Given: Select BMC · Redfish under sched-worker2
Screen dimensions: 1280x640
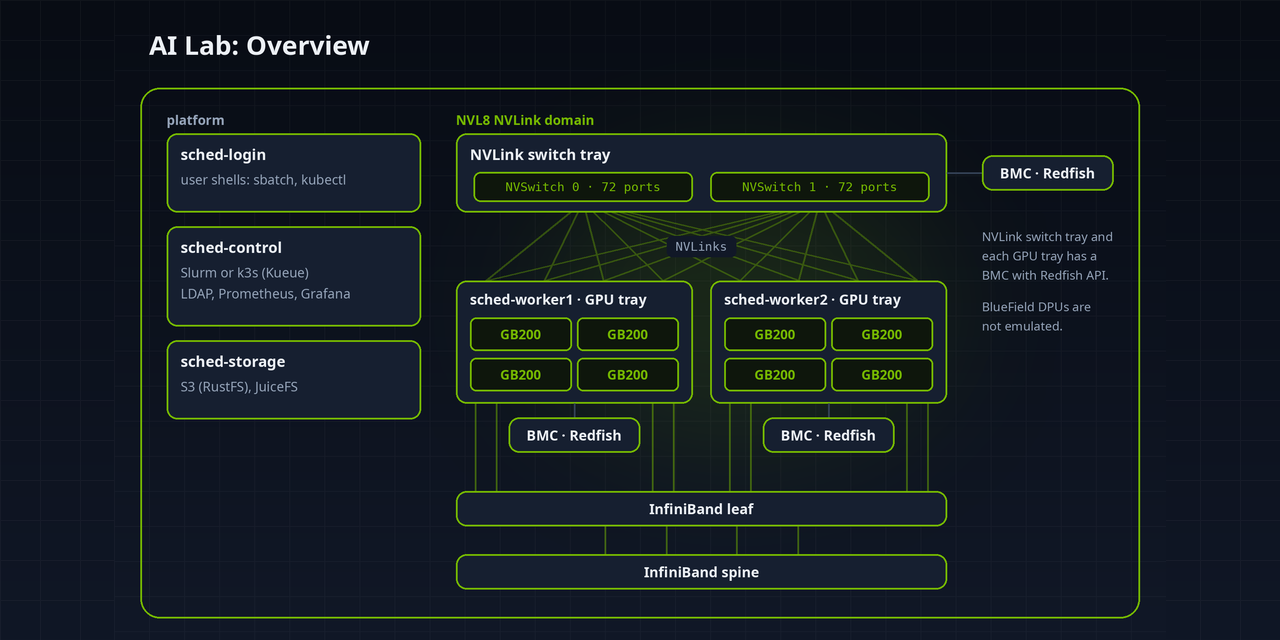Looking at the screenshot, I should coord(828,435).
